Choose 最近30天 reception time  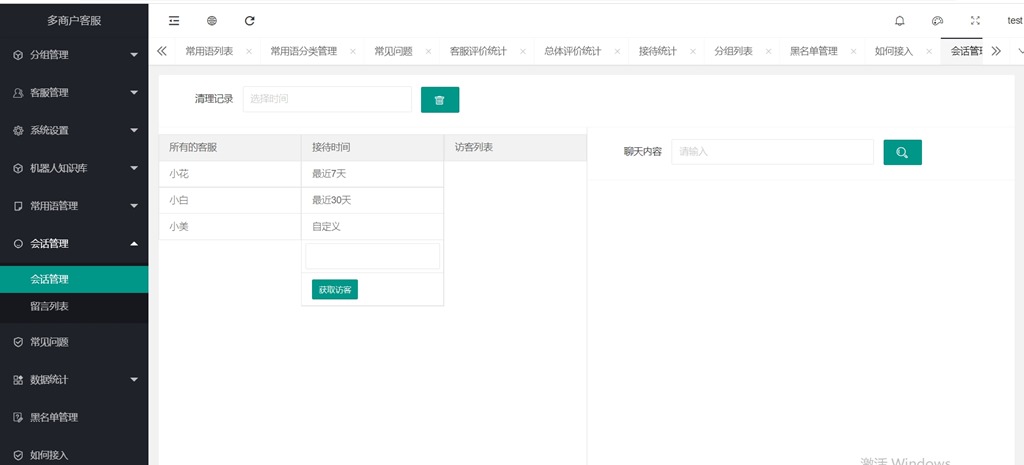[372, 200]
